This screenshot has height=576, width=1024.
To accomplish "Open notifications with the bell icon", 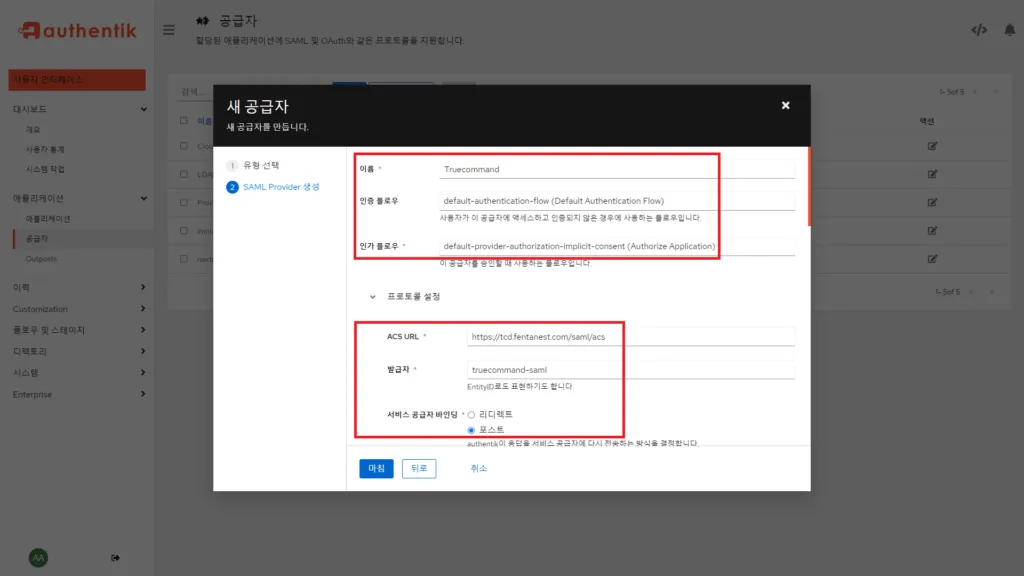I will point(1008,30).
